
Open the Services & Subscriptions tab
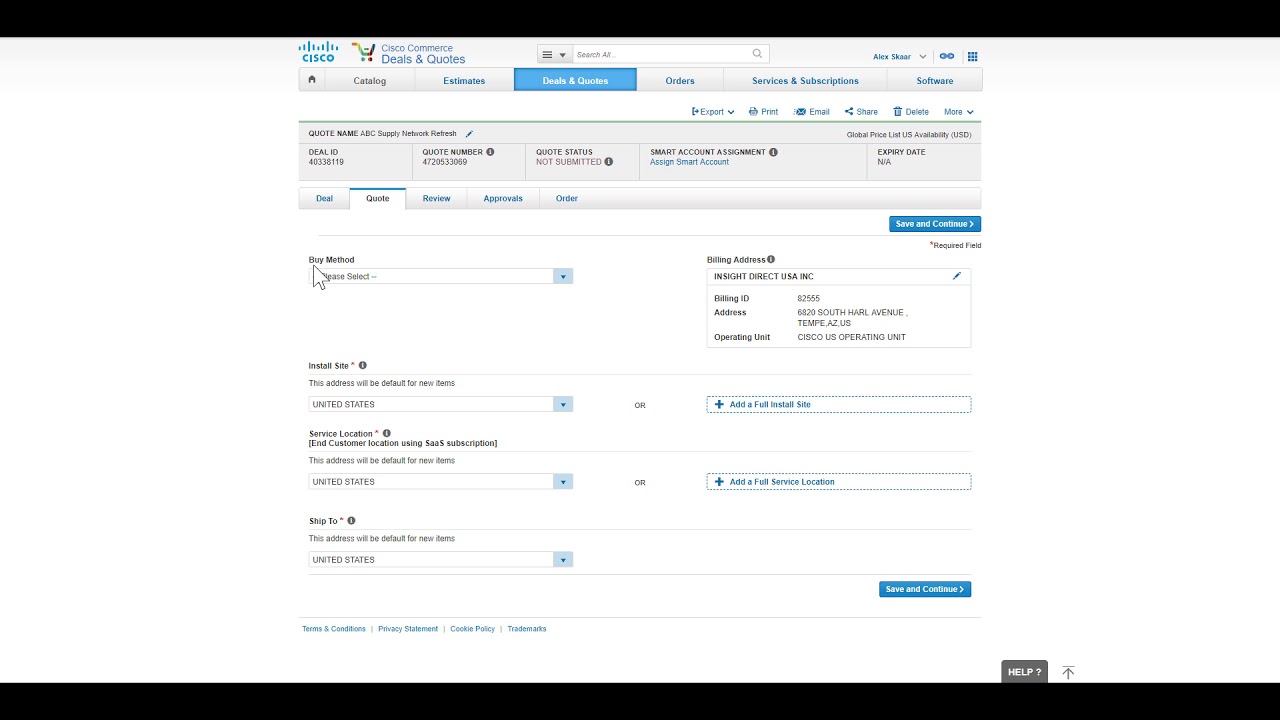(x=805, y=81)
